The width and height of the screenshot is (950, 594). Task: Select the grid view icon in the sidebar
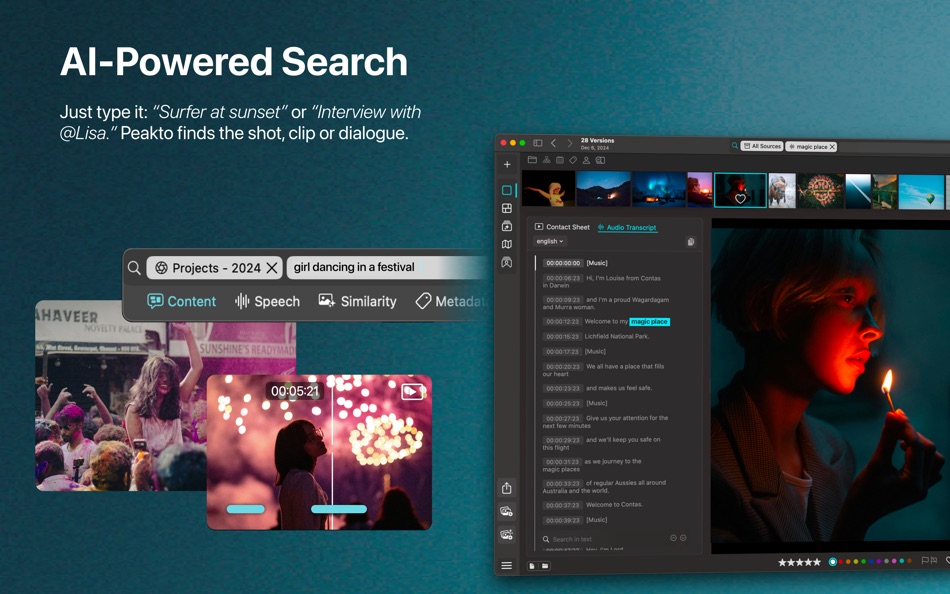507,208
